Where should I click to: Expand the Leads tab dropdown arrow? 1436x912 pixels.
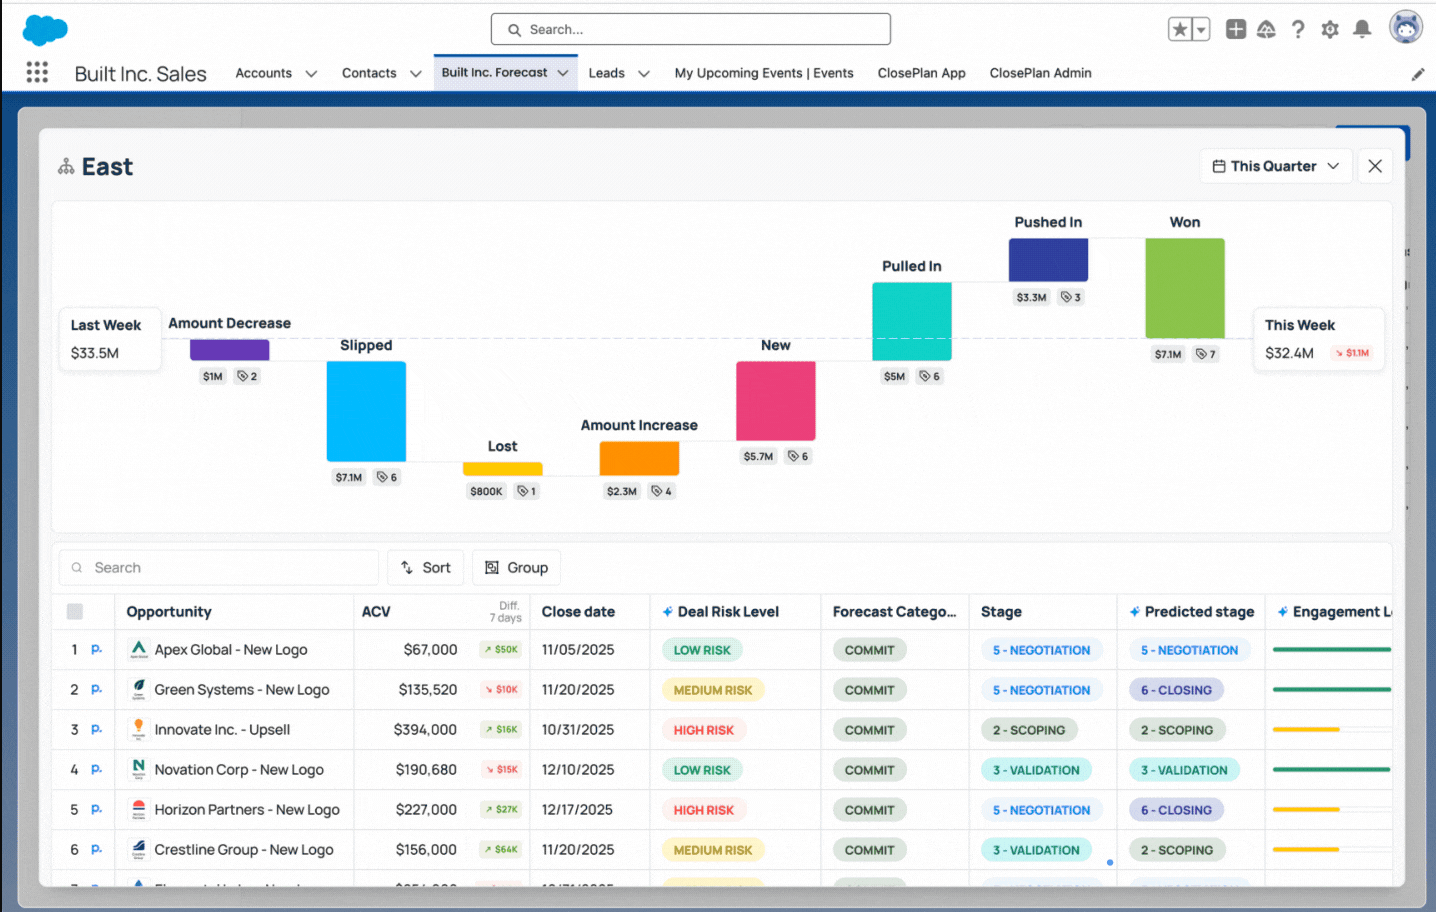[643, 73]
